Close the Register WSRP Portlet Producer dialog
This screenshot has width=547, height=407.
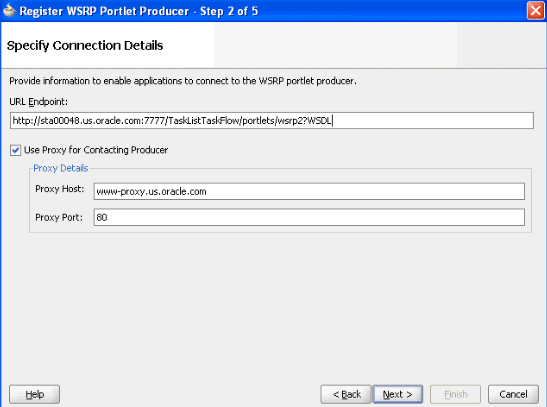pyautogui.click(x=535, y=10)
